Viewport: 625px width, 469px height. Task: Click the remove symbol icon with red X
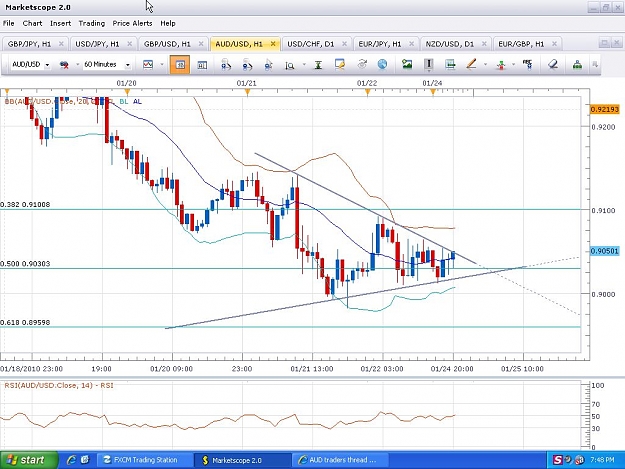click(x=64, y=65)
